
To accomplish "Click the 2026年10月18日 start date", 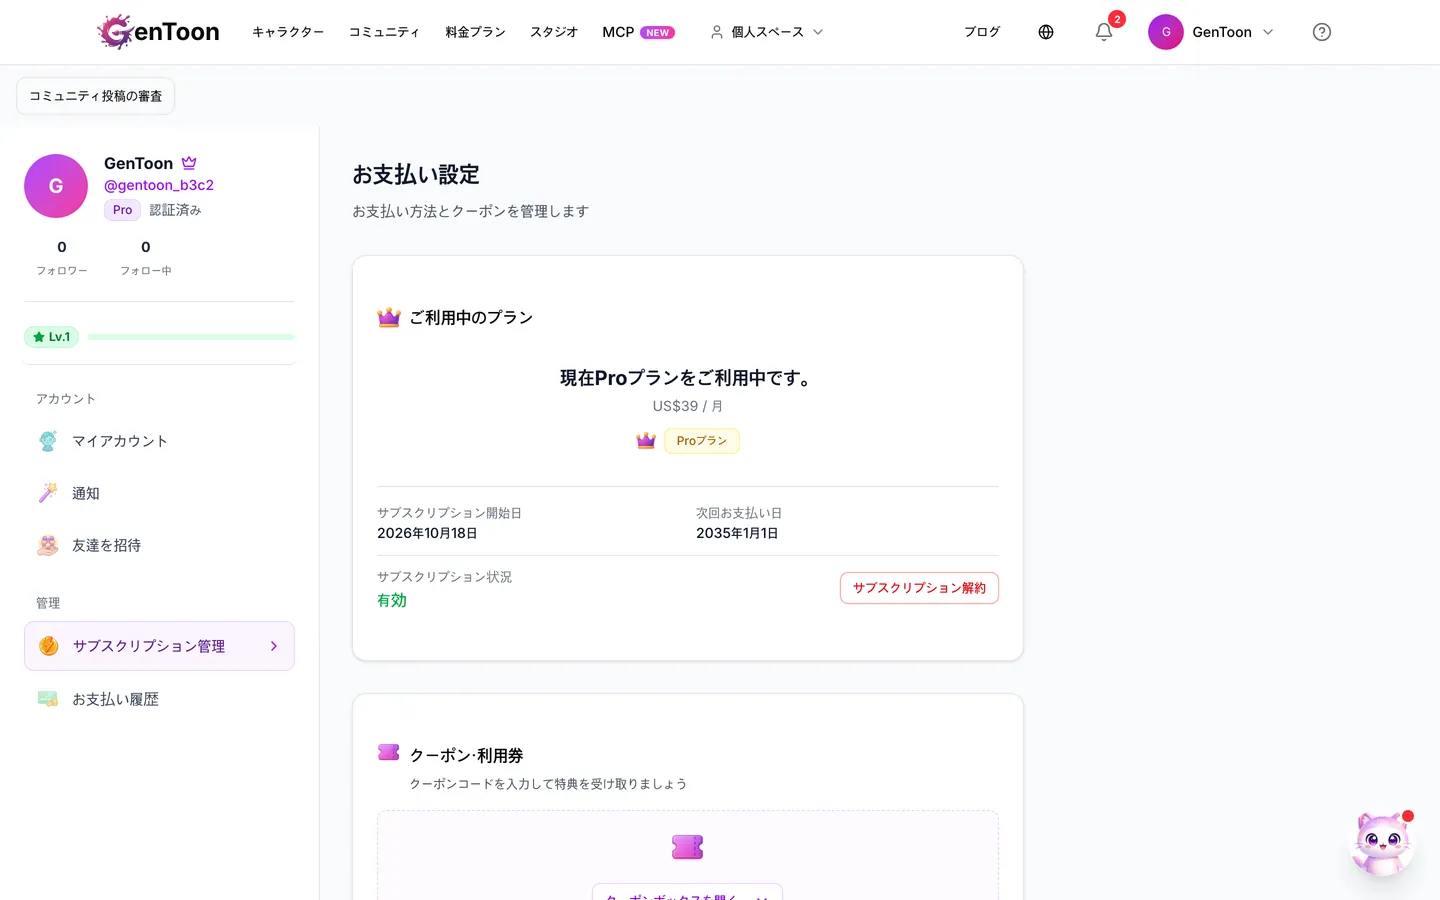I will 427,533.
